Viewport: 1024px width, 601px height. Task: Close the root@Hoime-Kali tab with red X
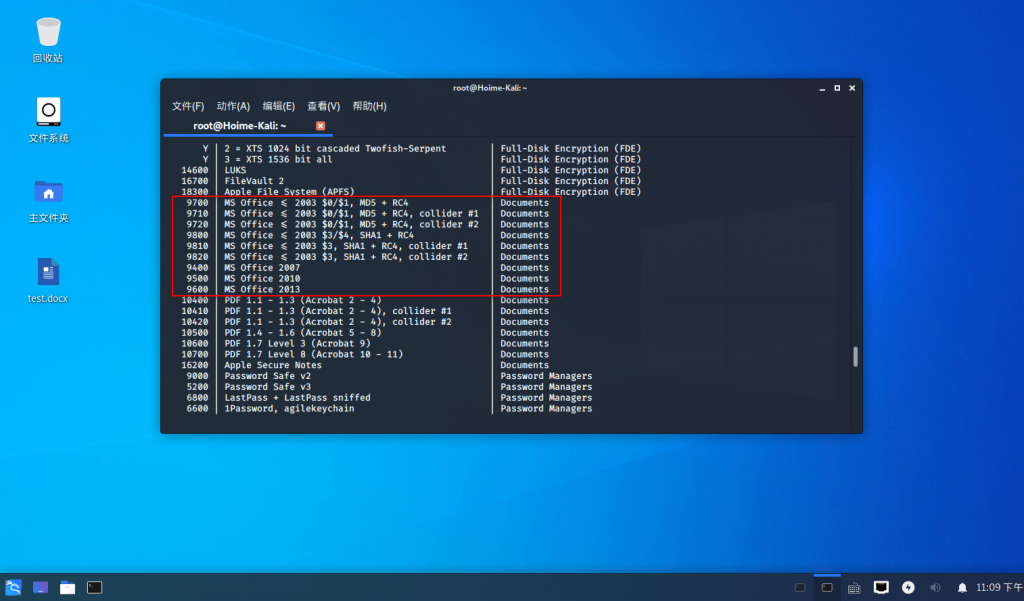pos(321,125)
